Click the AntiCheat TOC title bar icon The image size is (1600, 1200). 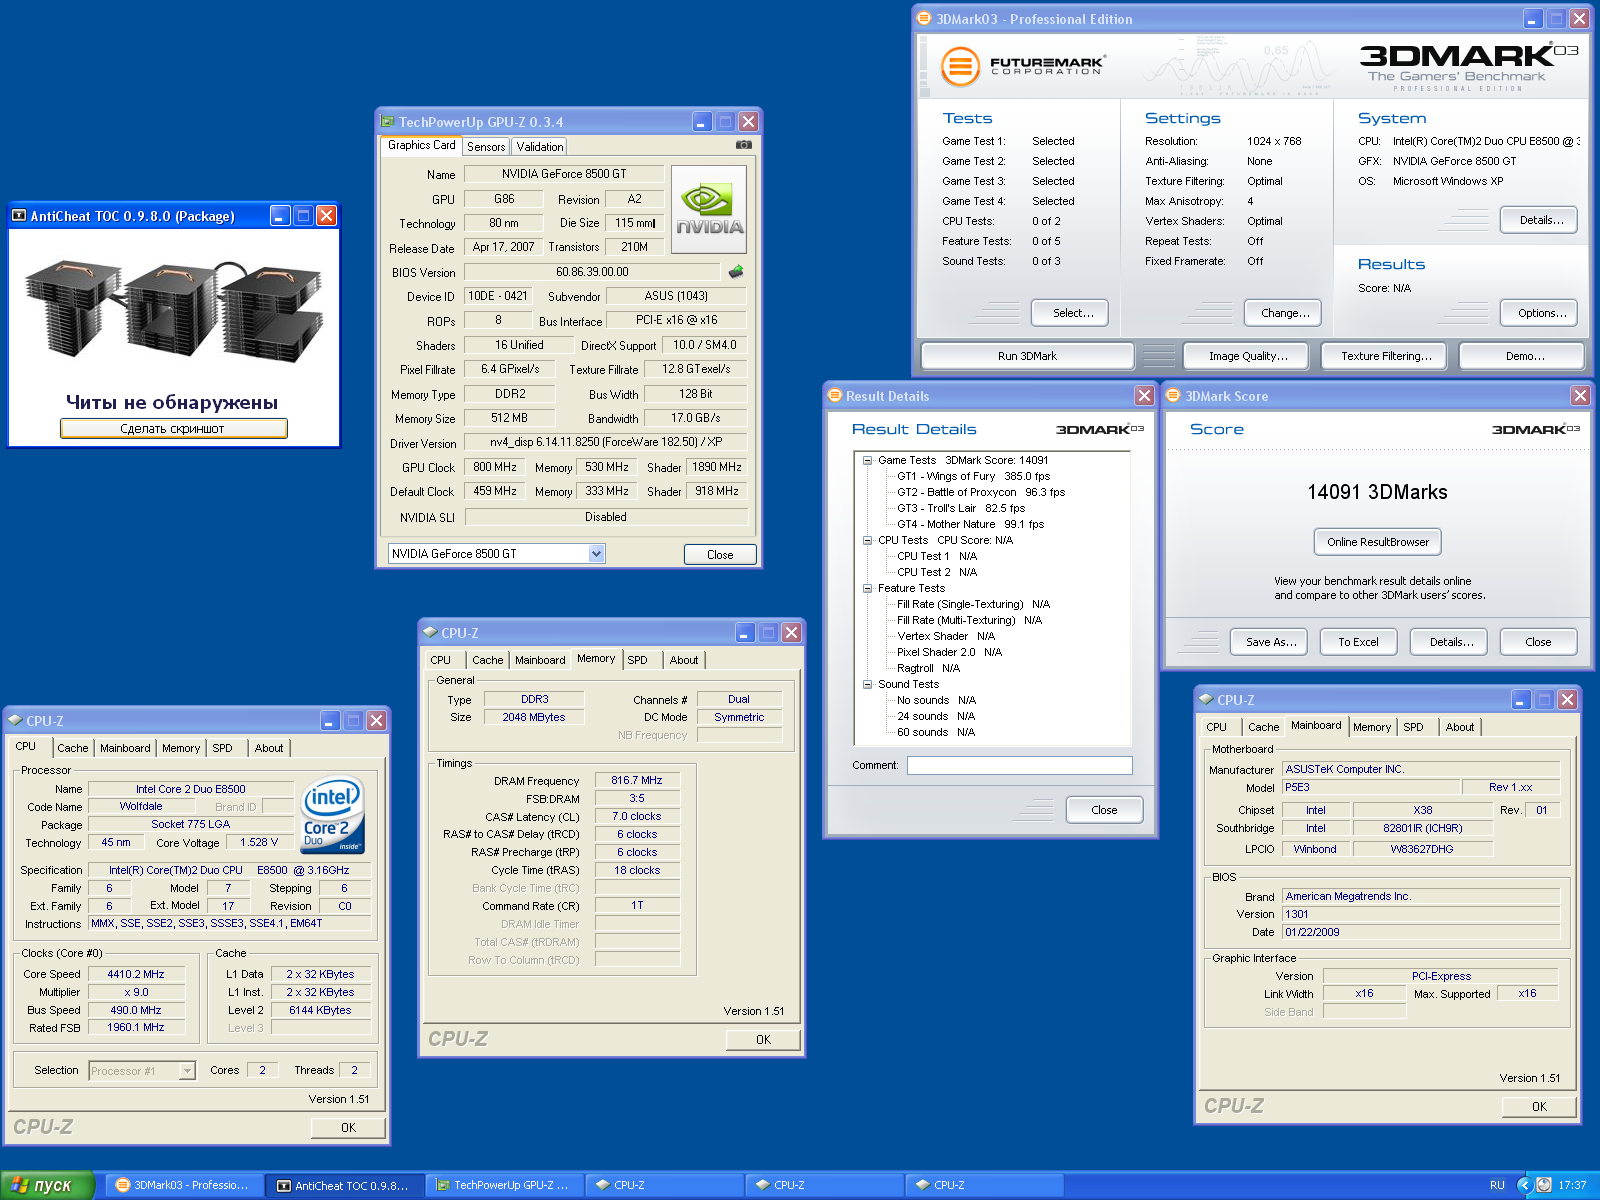click(18, 215)
